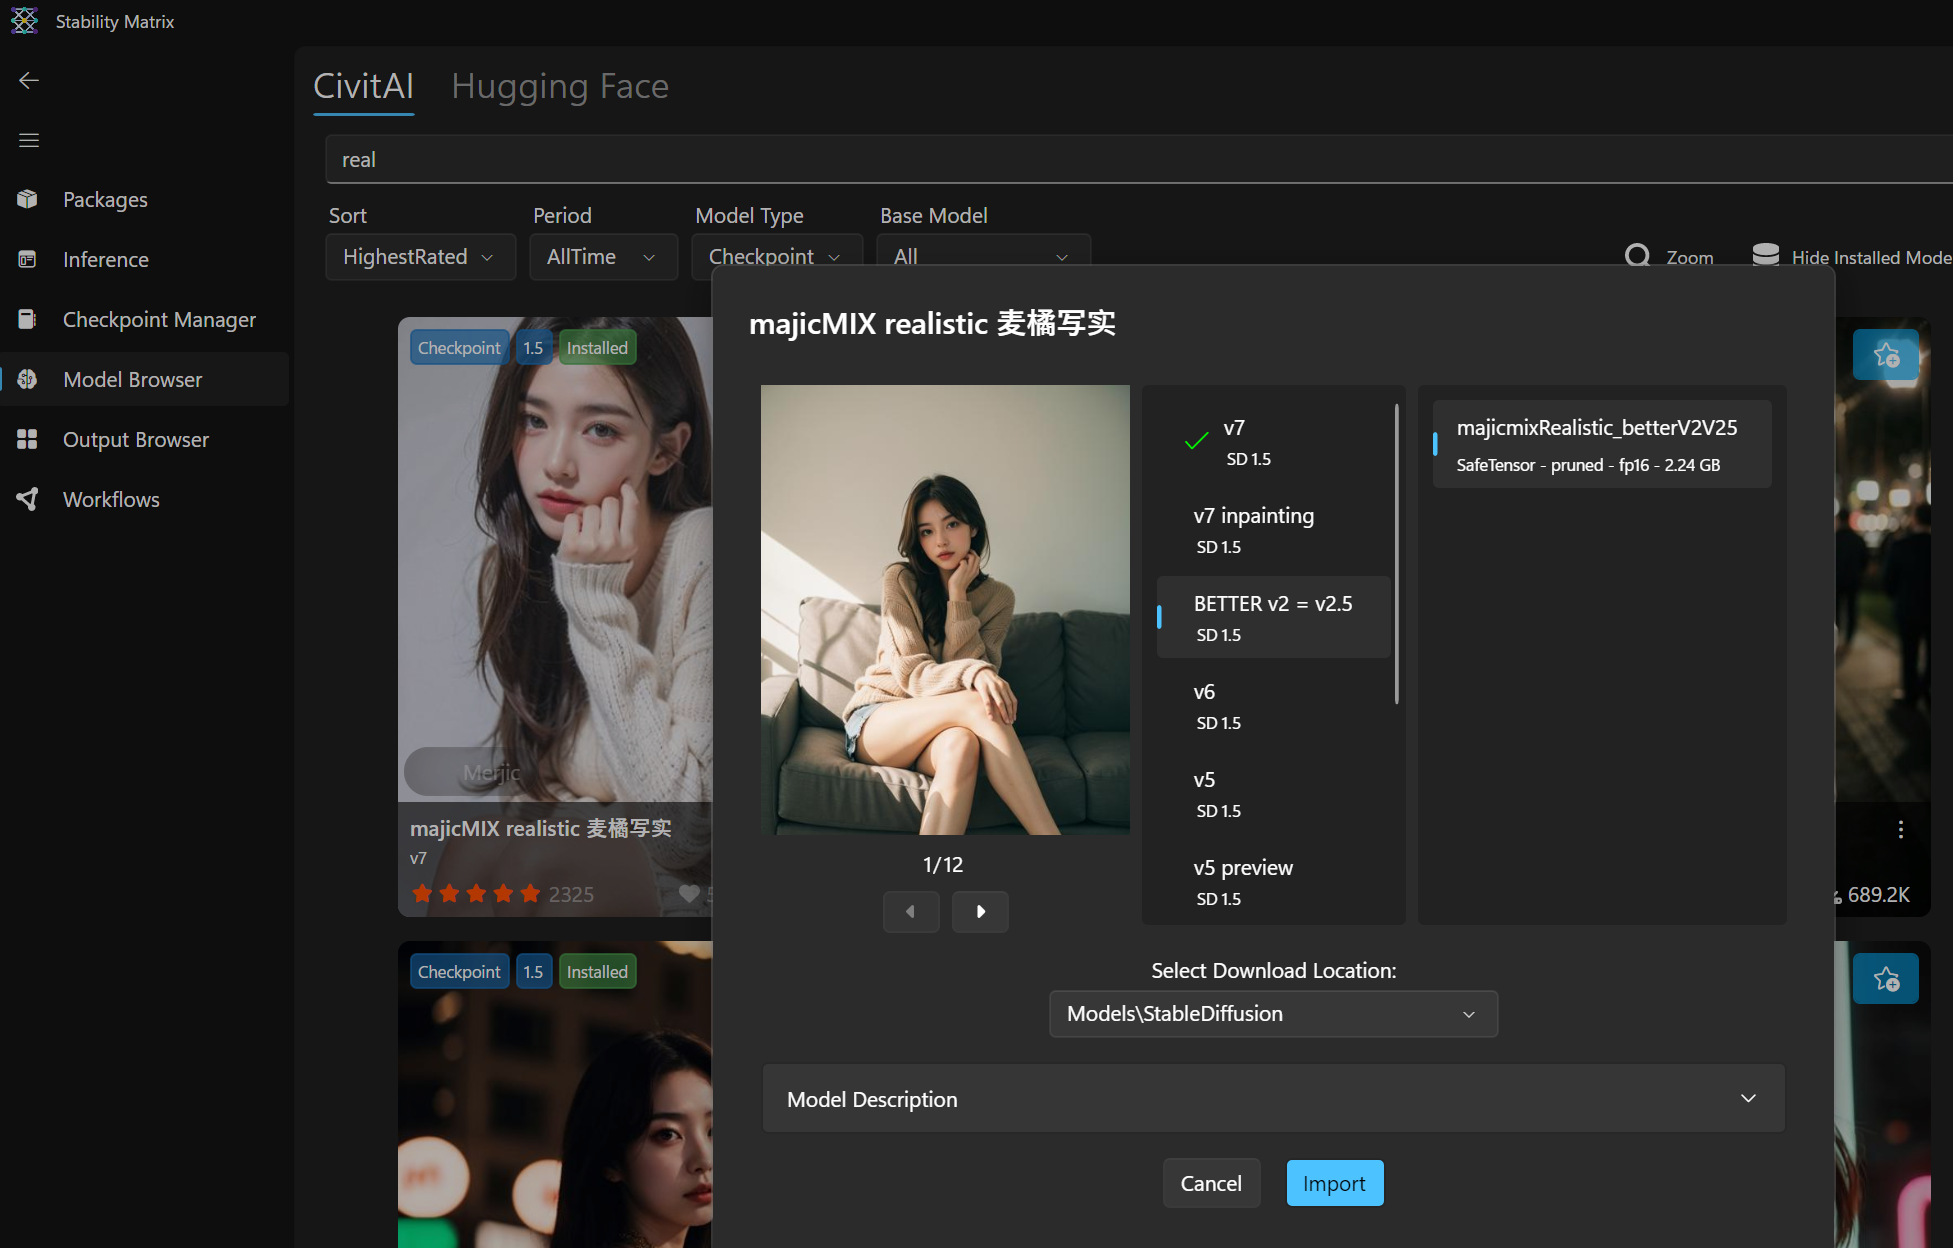Click the Import button

(x=1334, y=1183)
